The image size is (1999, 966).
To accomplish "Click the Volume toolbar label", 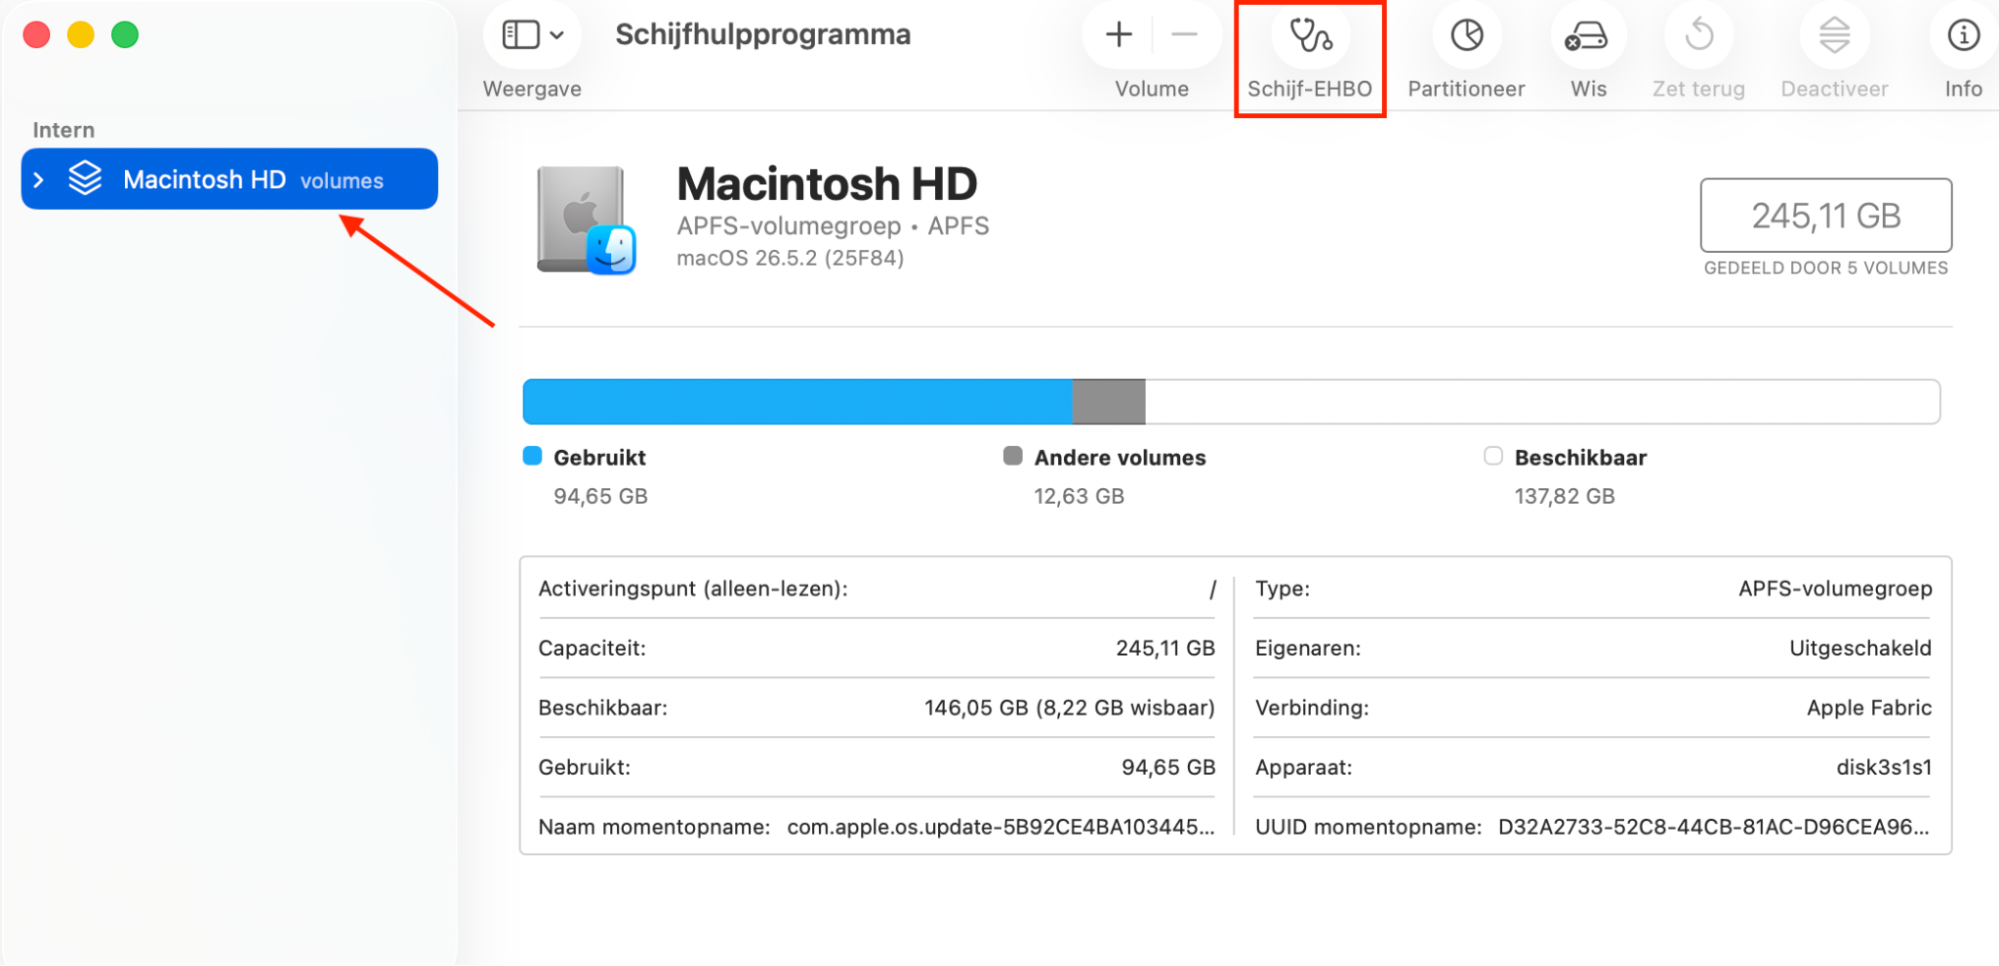I will [x=1152, y=89].
